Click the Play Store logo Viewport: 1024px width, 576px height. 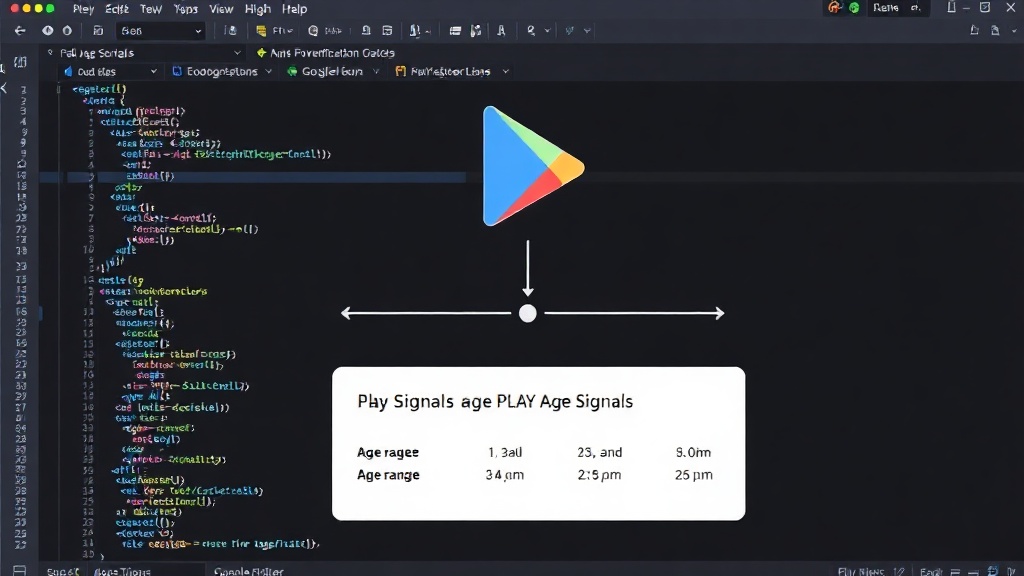tap(532, 166)
